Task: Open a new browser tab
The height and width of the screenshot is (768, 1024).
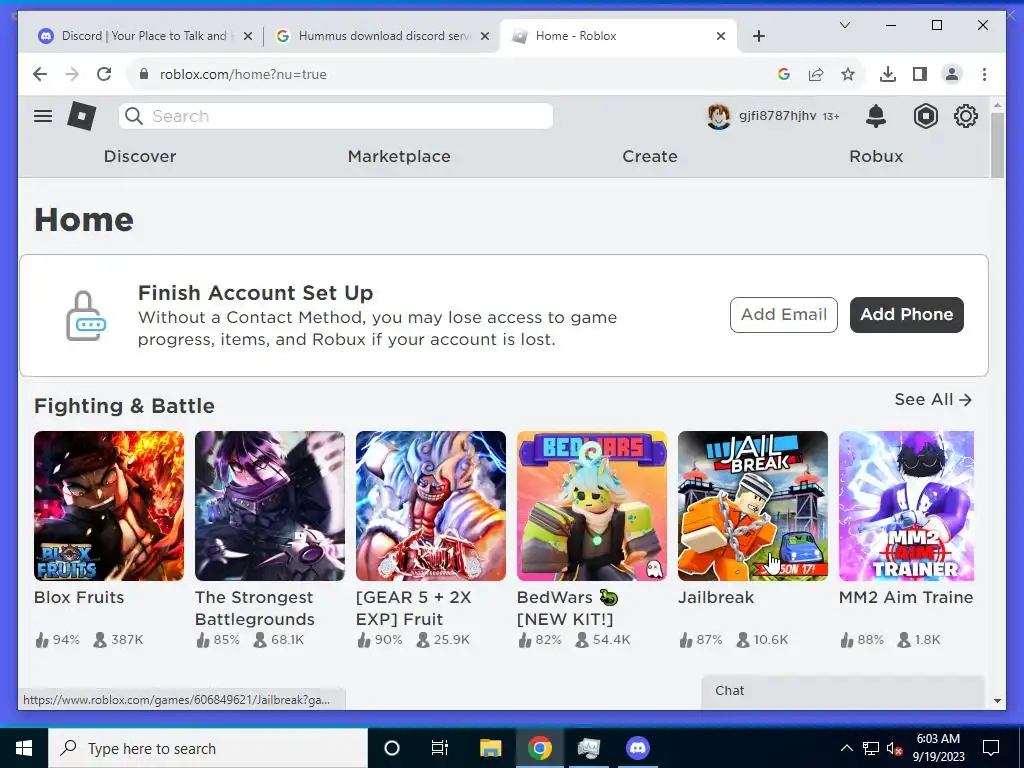Action: [758, 36]
